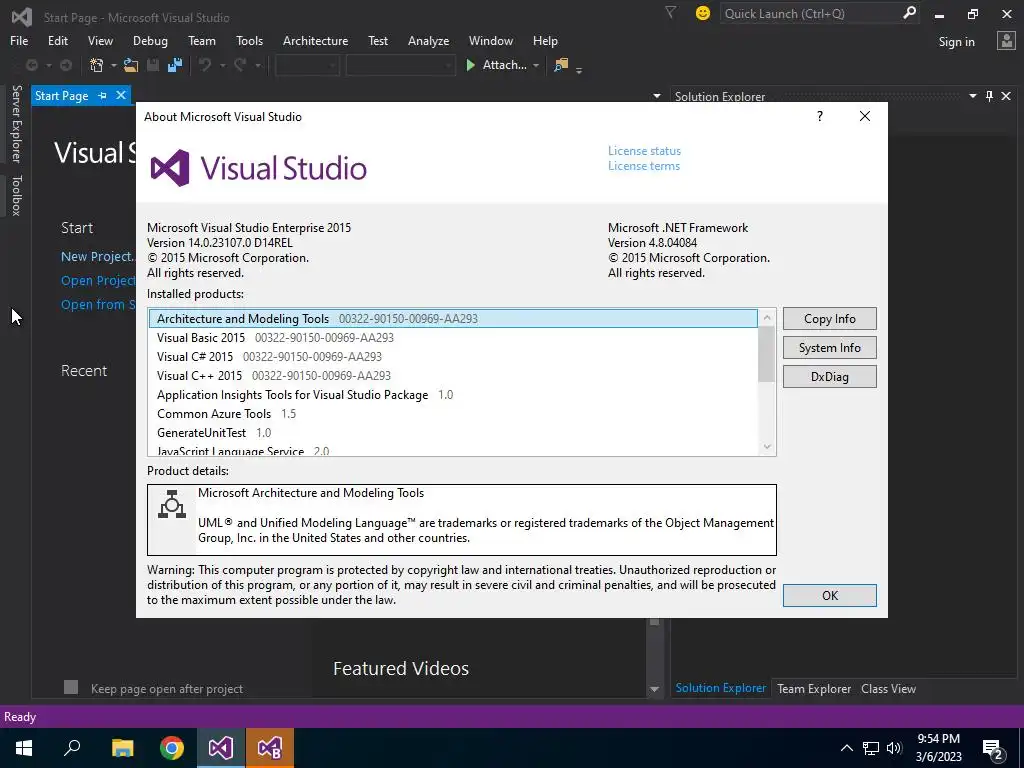Switch to the Team Explorer tab
Image resolution: width=1024 pixels, height=768 pixels.
[x=814, y=688]
